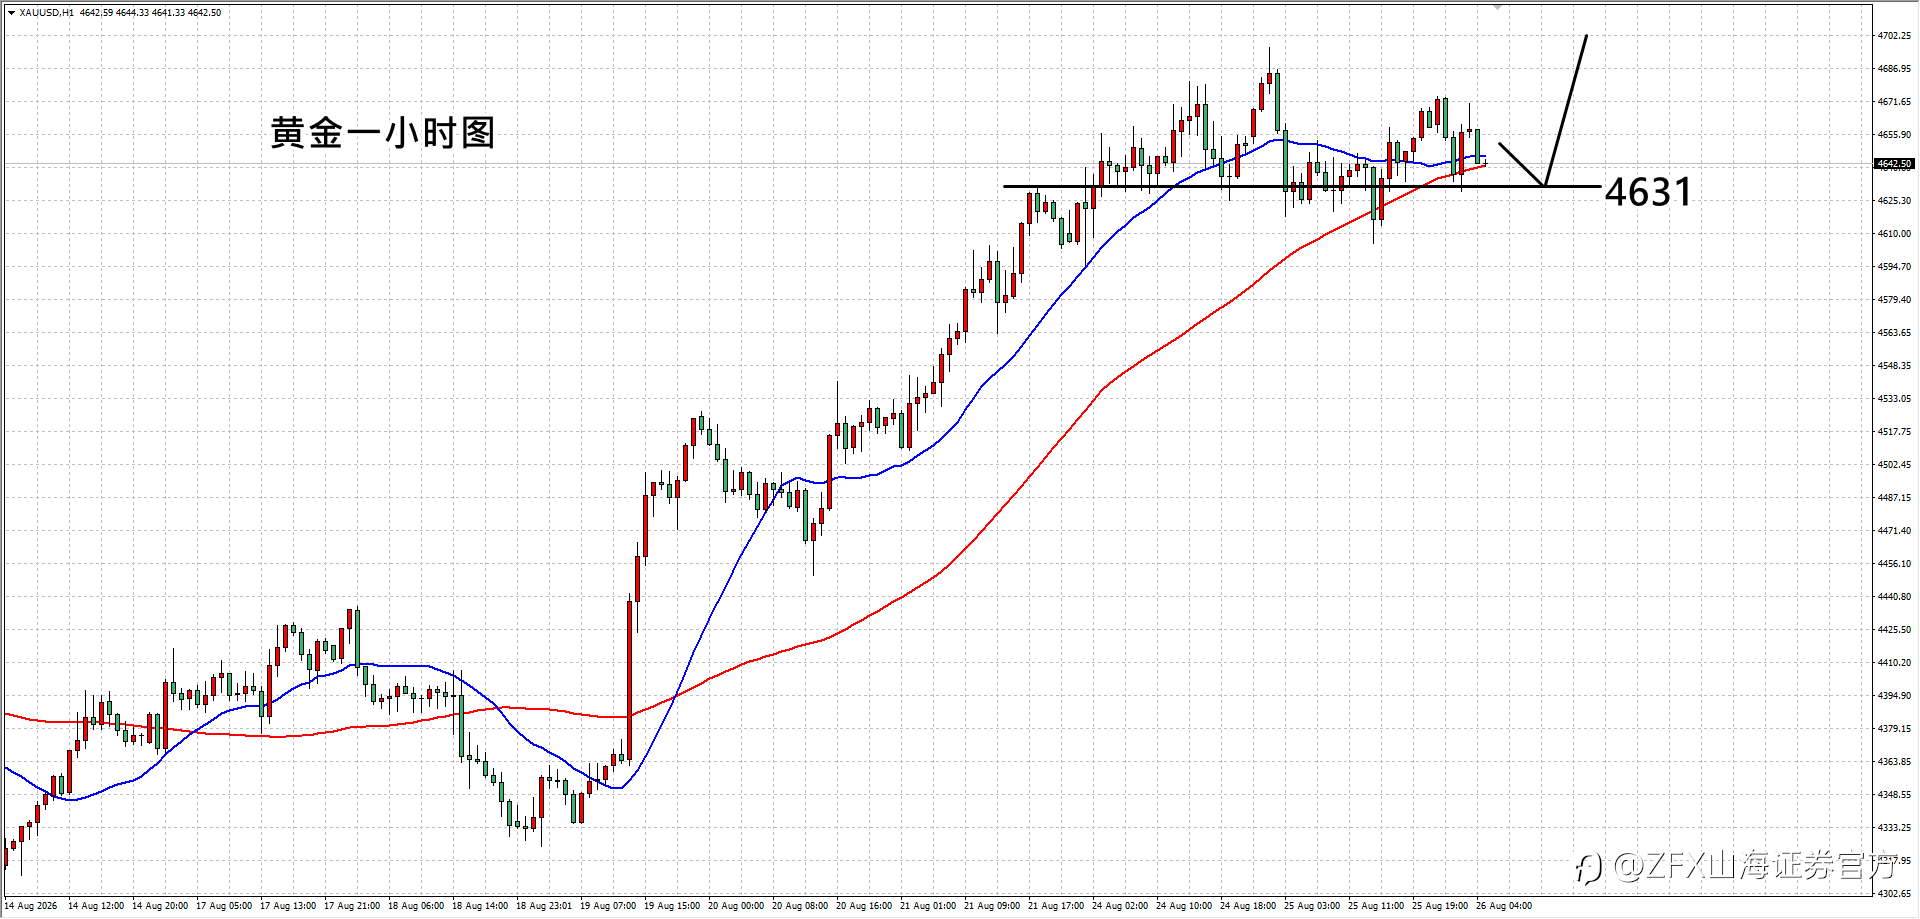Click time axis label 17 Aug 13:00
The image size is (1920, 919).
coord(288,907)
